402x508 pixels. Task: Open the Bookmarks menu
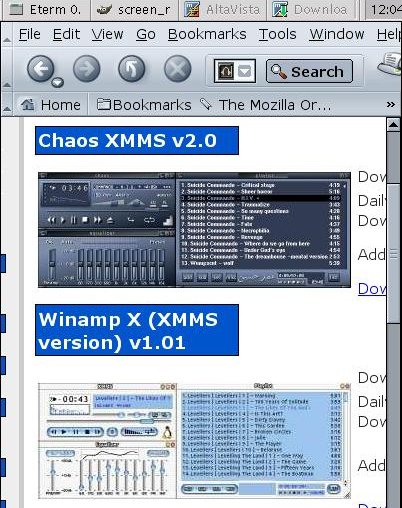tap(207, 34)
